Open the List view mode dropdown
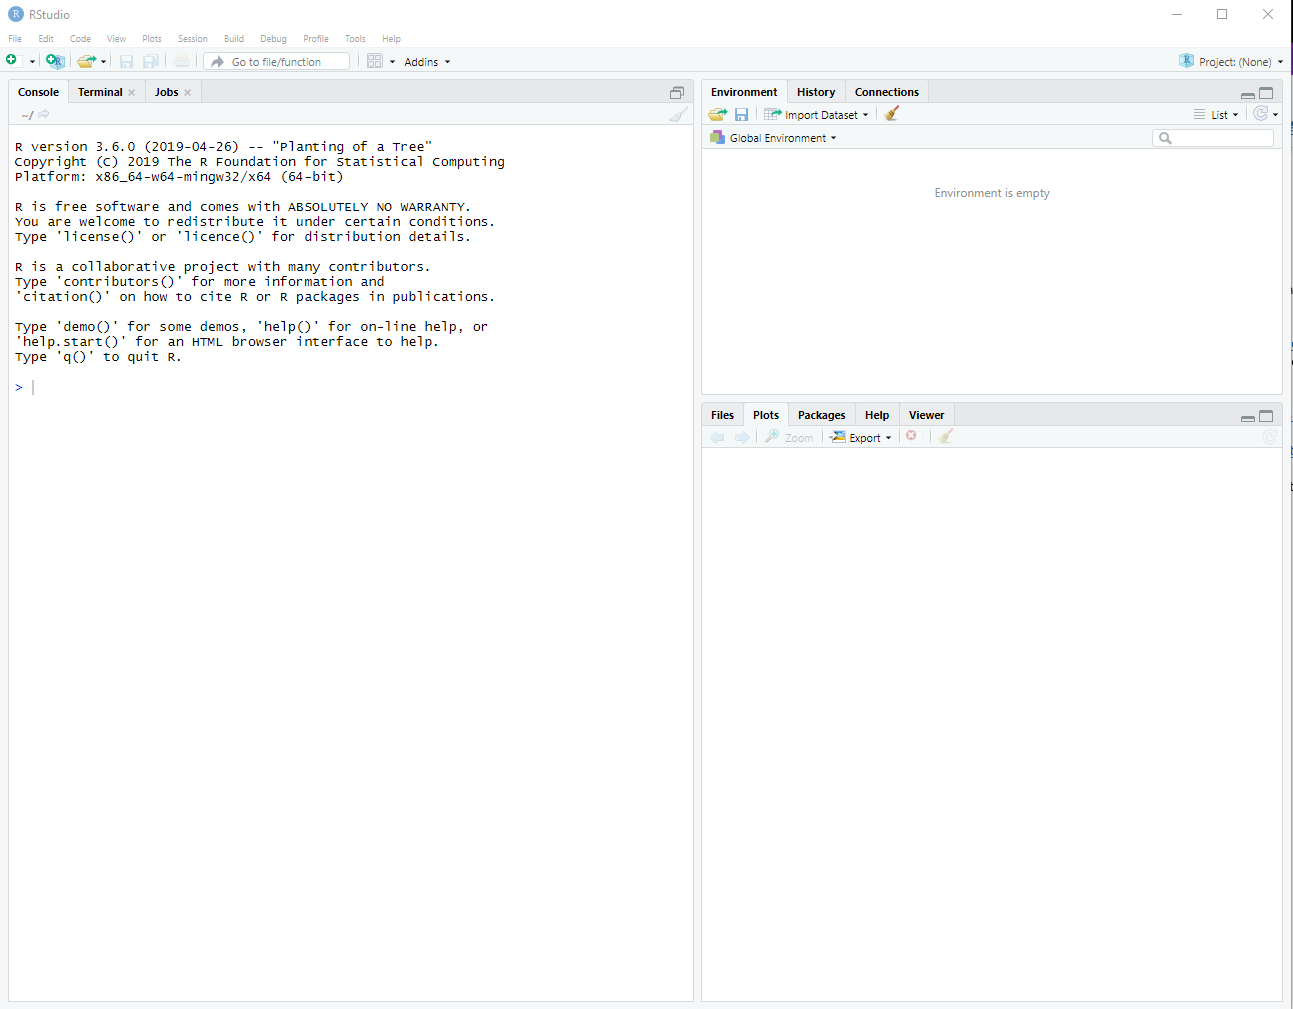 pyautogui.click(x=1216, y=114)
